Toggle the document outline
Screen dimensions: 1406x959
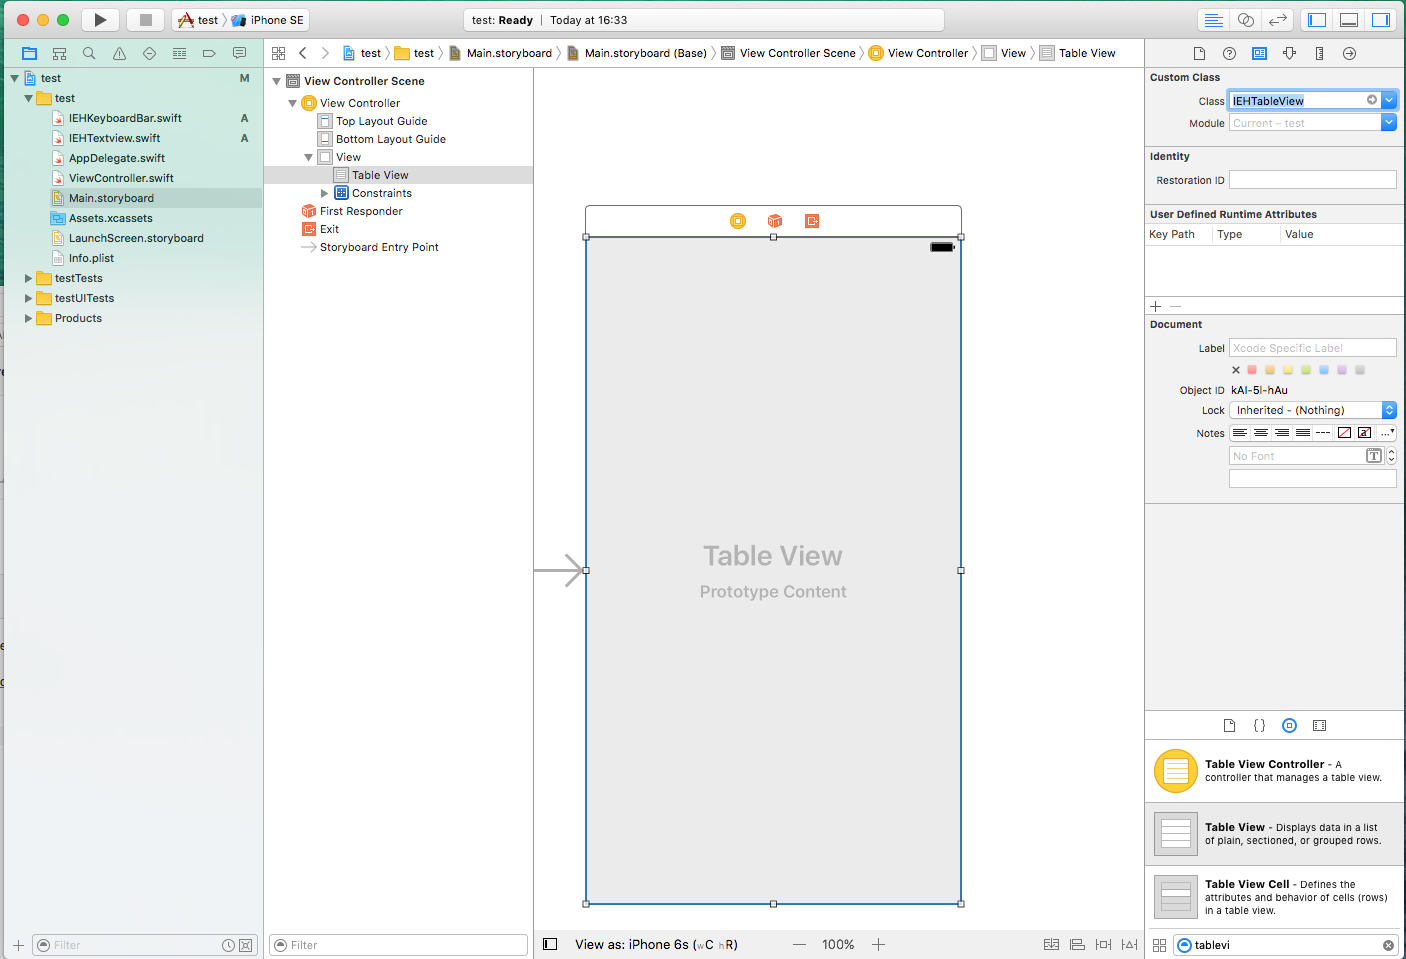coord(550,944)
